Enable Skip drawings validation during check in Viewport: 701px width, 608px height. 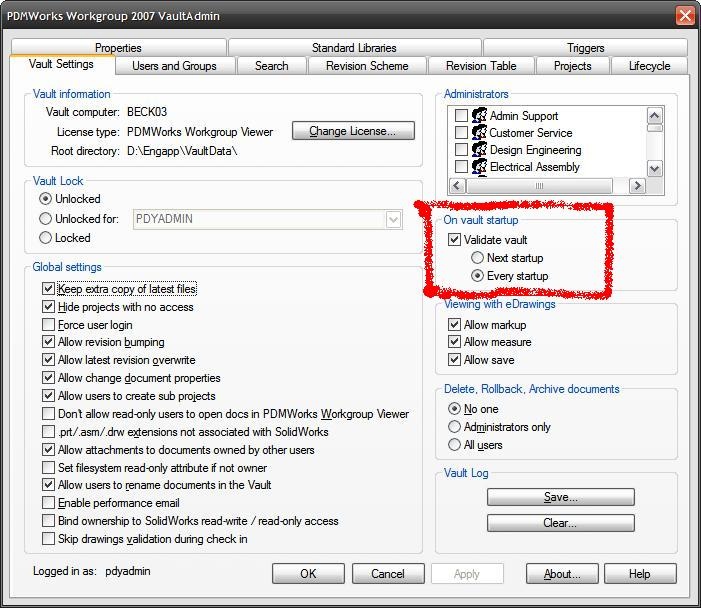coord(48,539)
